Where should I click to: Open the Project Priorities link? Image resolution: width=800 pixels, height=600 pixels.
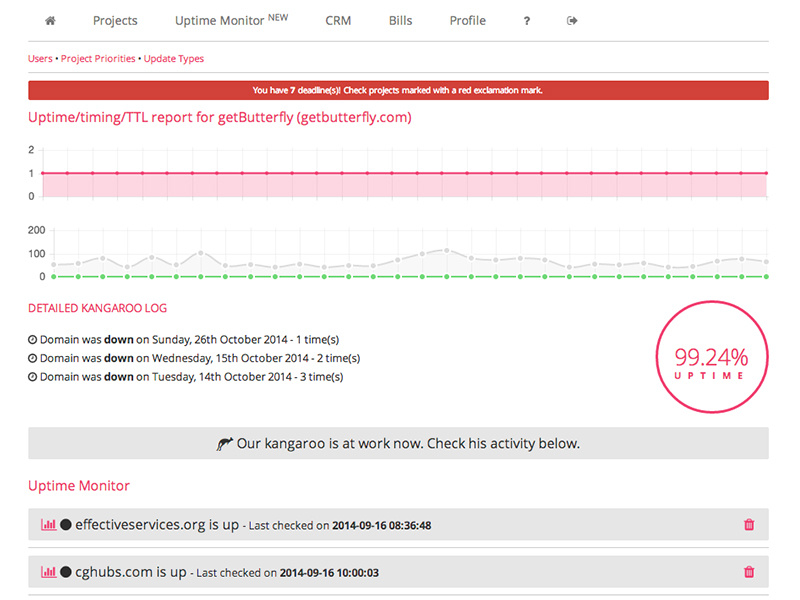coord(98,59)
